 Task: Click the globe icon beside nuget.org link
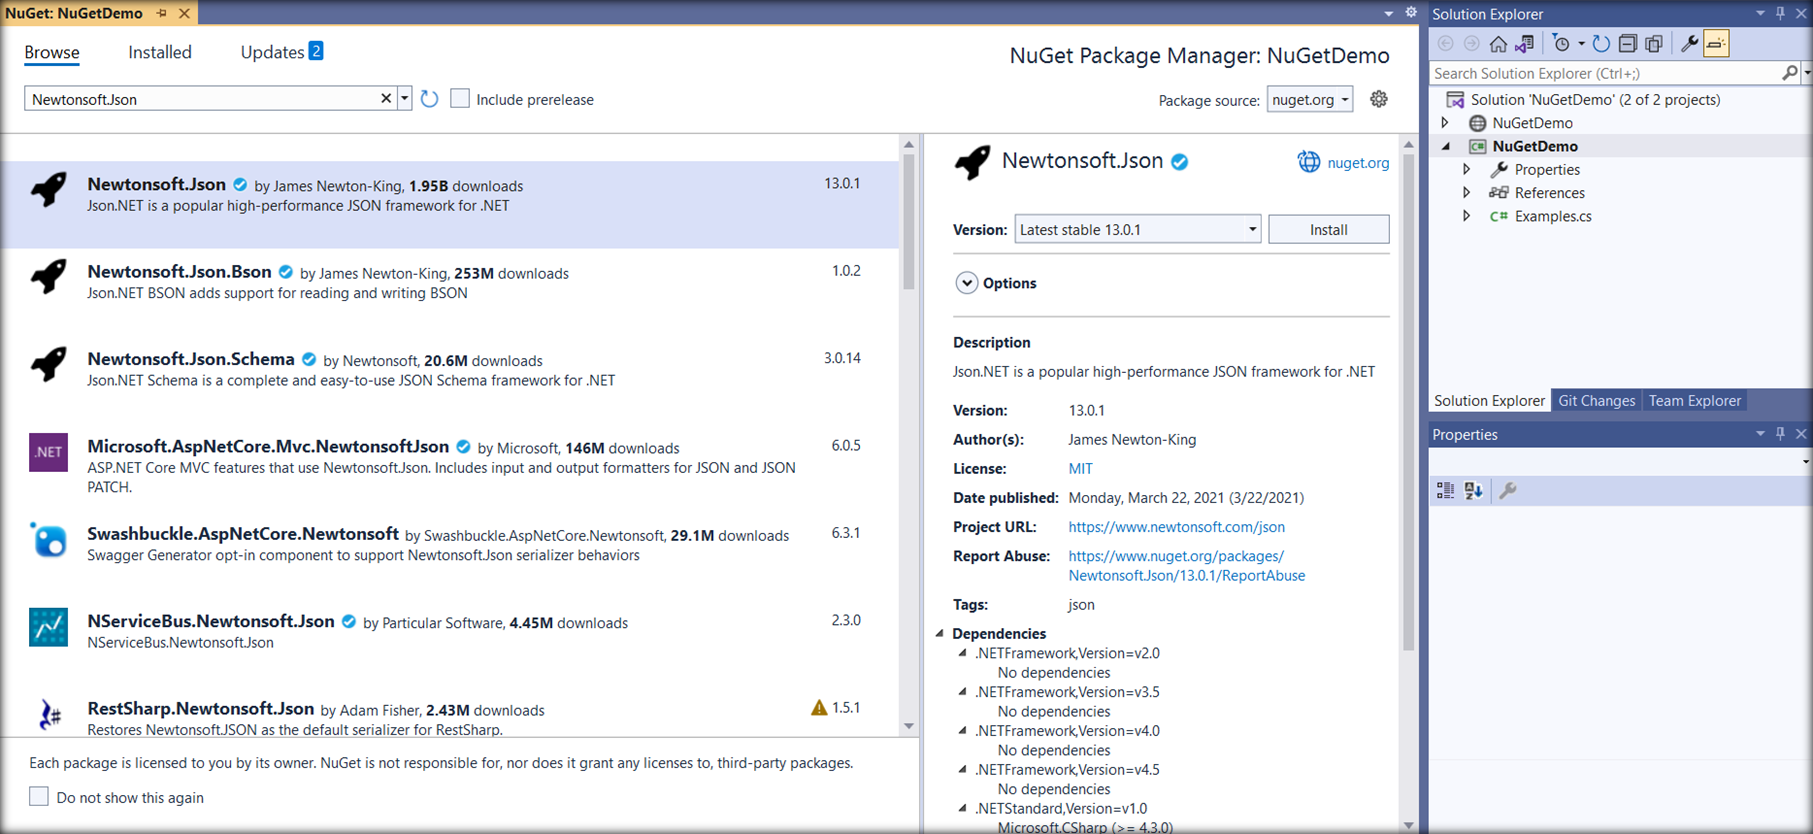point(1309,162)
